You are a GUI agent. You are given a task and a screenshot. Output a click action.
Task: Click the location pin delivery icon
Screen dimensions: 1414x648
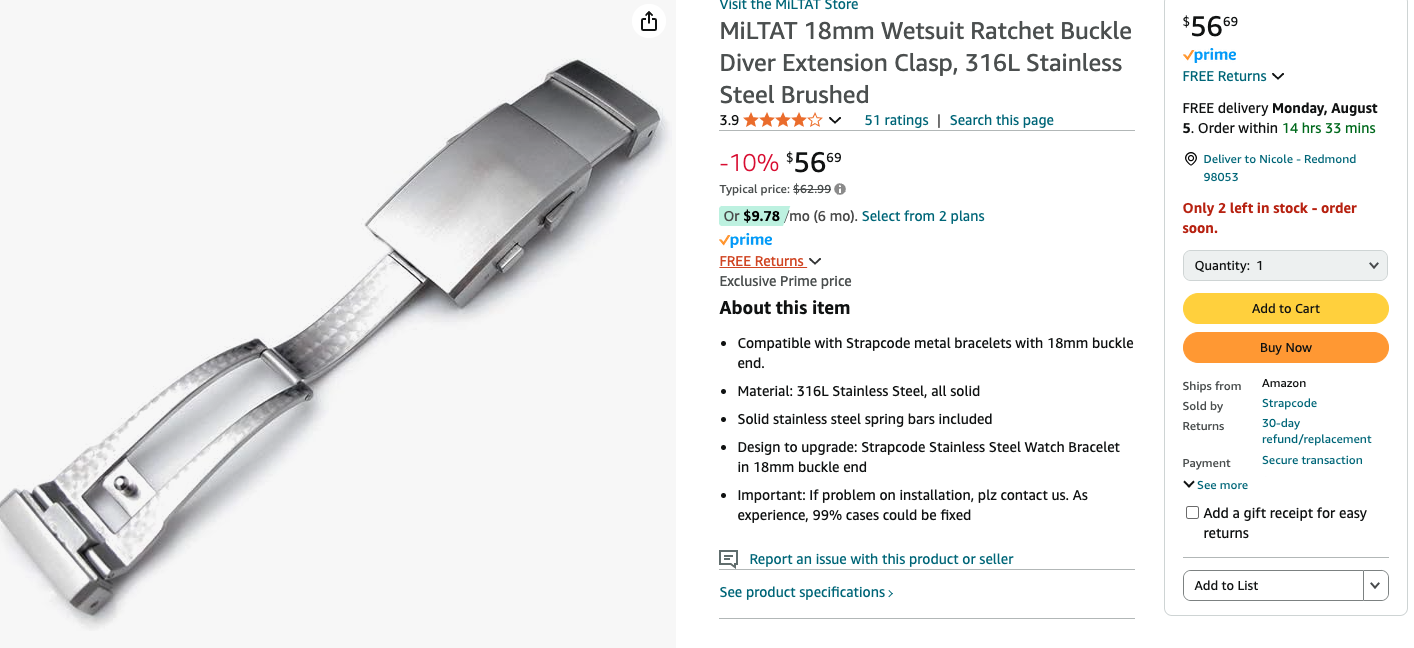1190,159
